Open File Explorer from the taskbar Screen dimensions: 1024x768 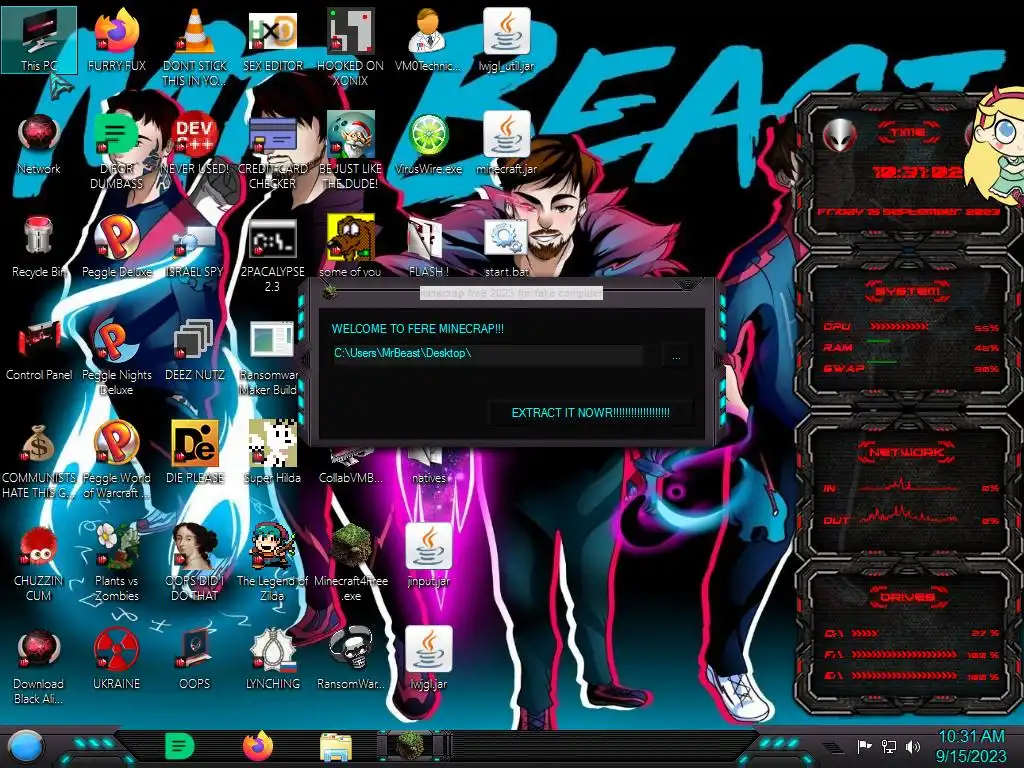pos(336,747)
